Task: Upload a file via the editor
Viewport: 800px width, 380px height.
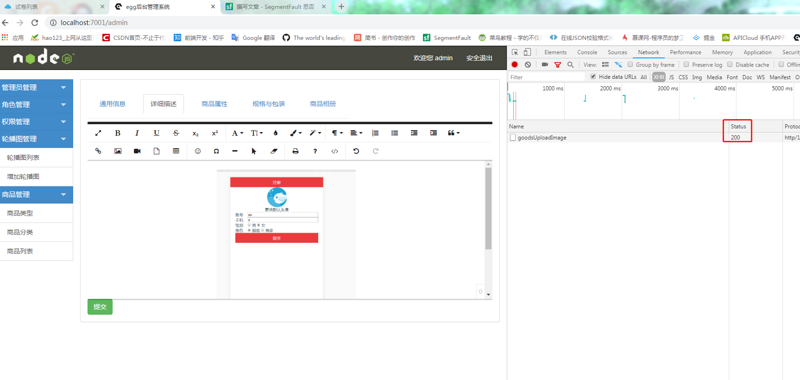Action: coord(157,151)
